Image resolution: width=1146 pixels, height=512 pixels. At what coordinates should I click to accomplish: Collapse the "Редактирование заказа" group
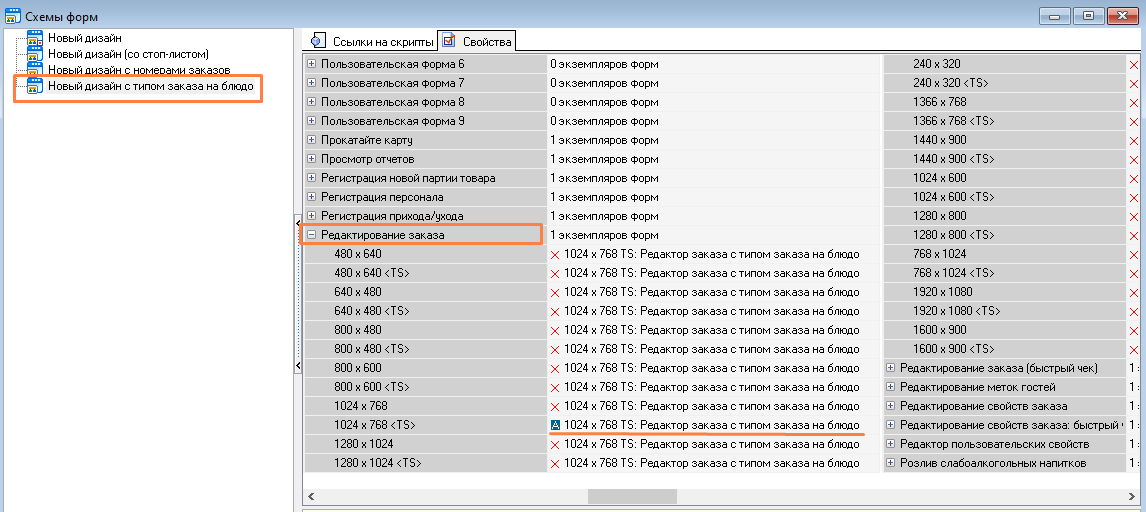[311, 235]
